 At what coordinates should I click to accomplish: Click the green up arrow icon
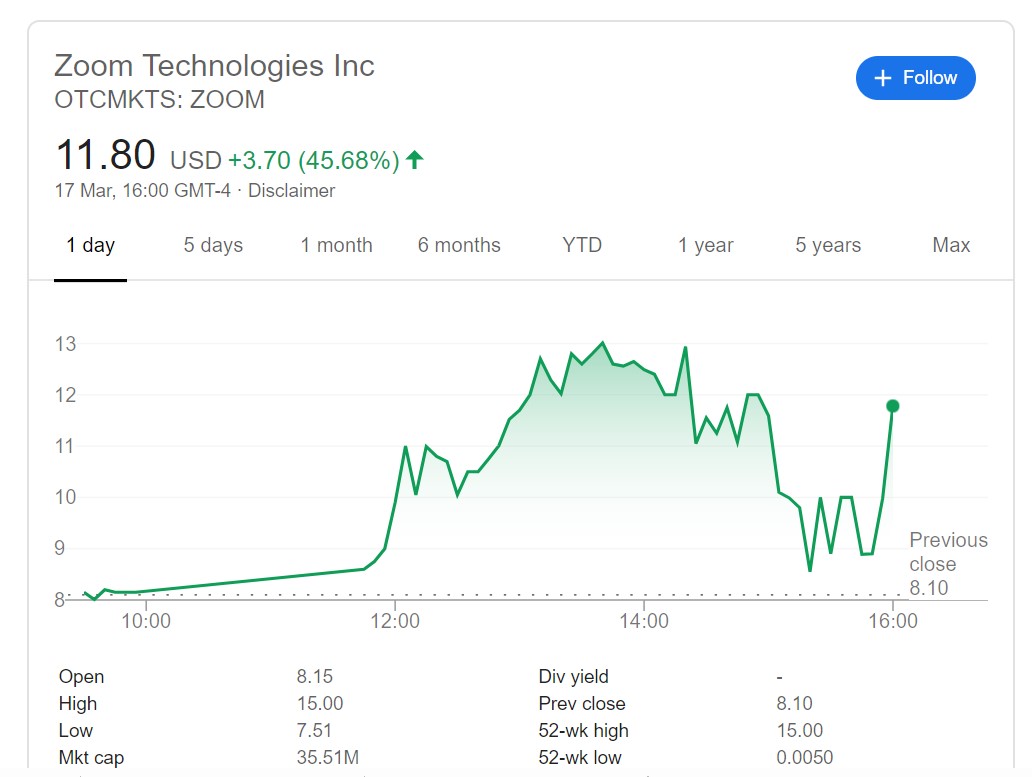point(415,159)
